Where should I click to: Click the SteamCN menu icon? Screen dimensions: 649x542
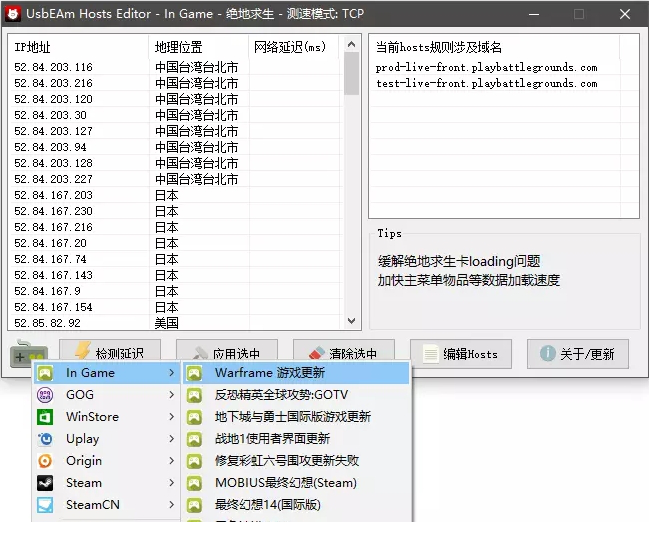45,505
